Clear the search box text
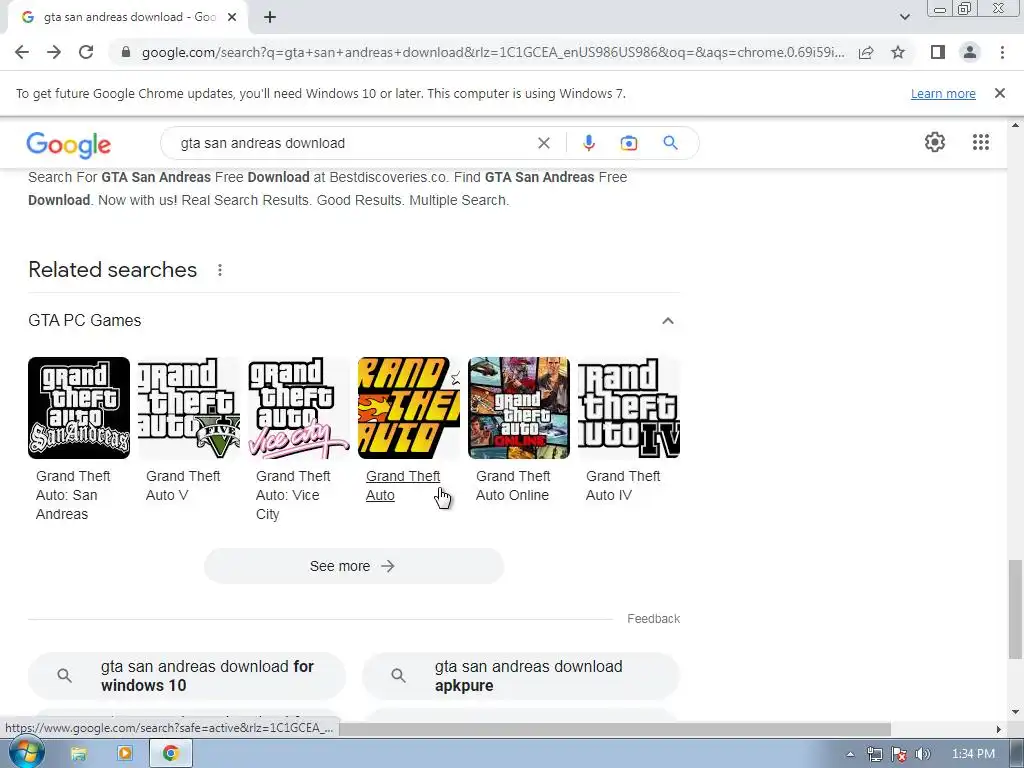This screenshot has height=768, width=1024. tap(543, 143)
